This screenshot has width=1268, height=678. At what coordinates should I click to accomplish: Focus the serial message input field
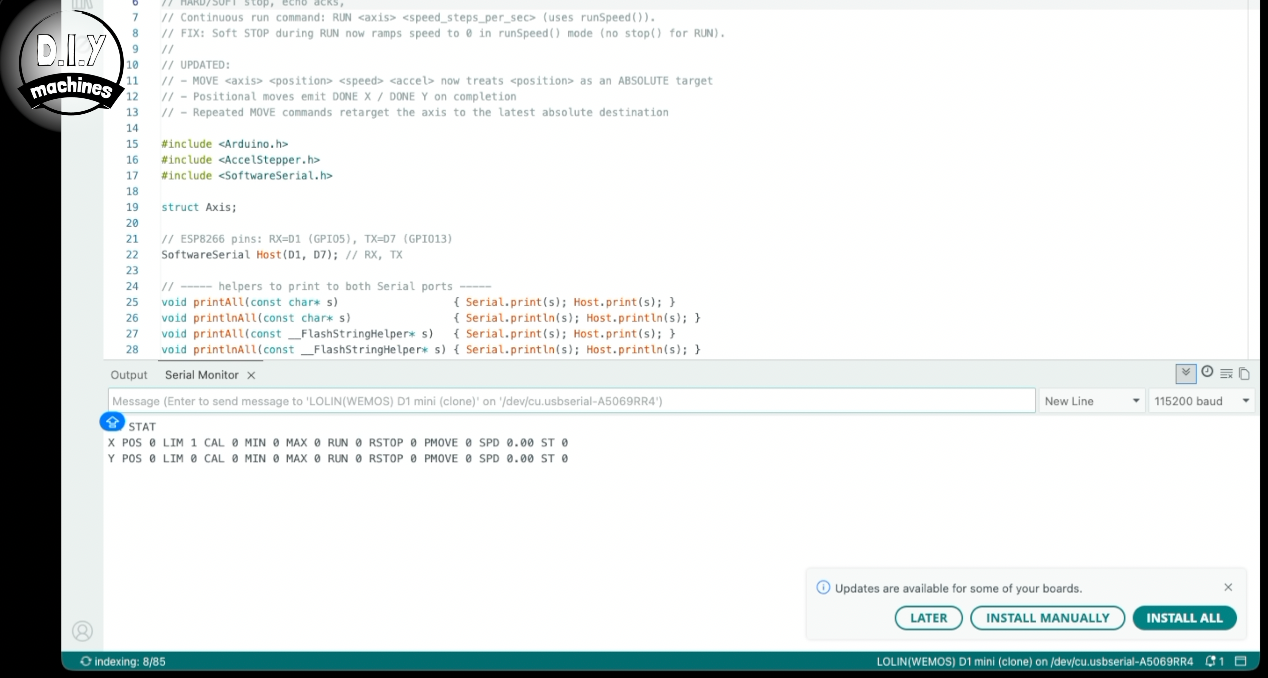[572, 401]
